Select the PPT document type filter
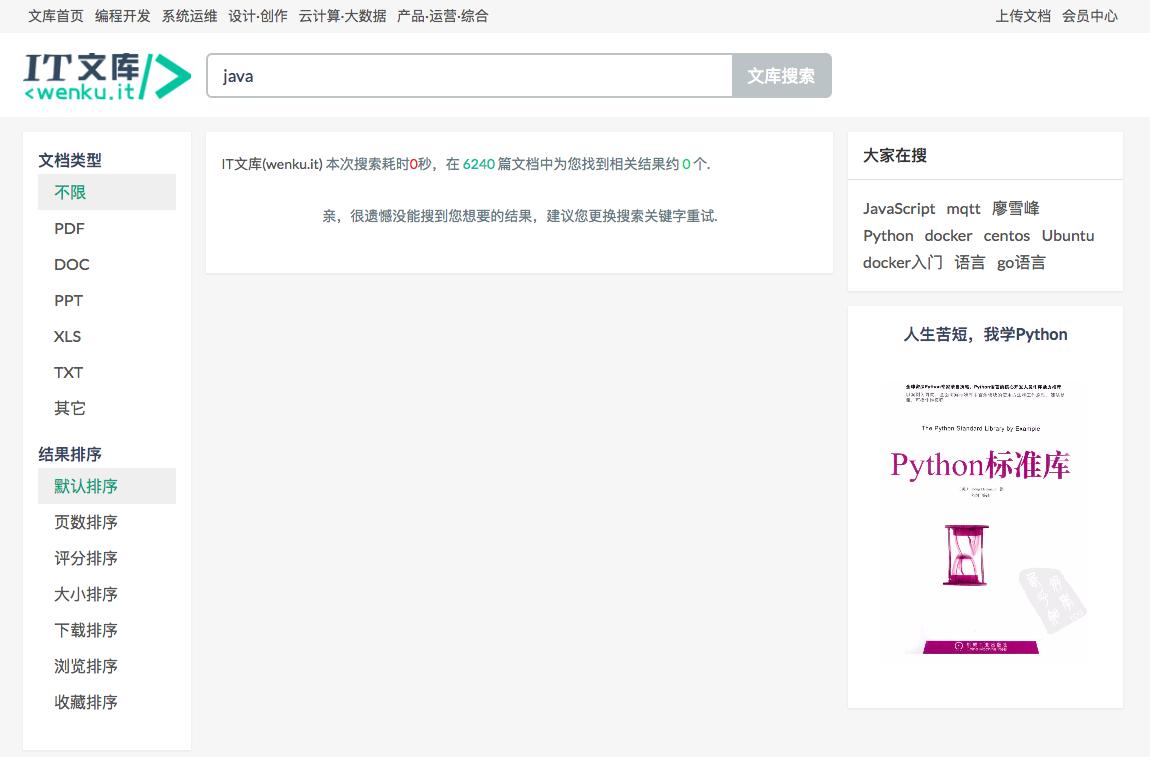Viewport: 1150px width, 757px height. tap(67, 300)
